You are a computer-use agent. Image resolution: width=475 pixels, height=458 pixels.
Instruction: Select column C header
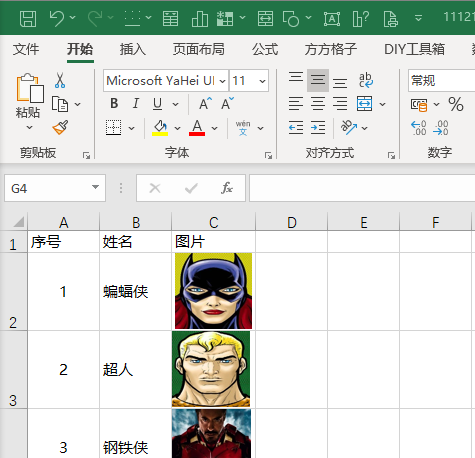[214, 222]
